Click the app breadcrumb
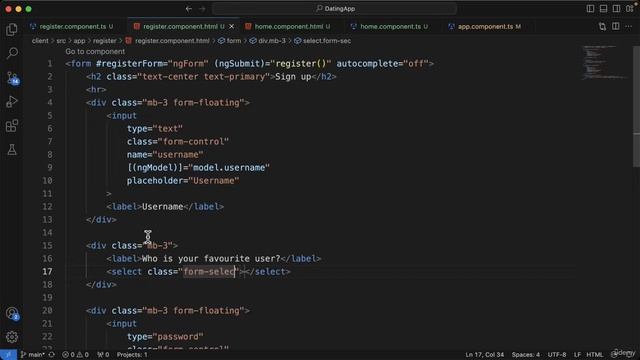The width and height of the screenshot is (640, 360). coord(79,41)
